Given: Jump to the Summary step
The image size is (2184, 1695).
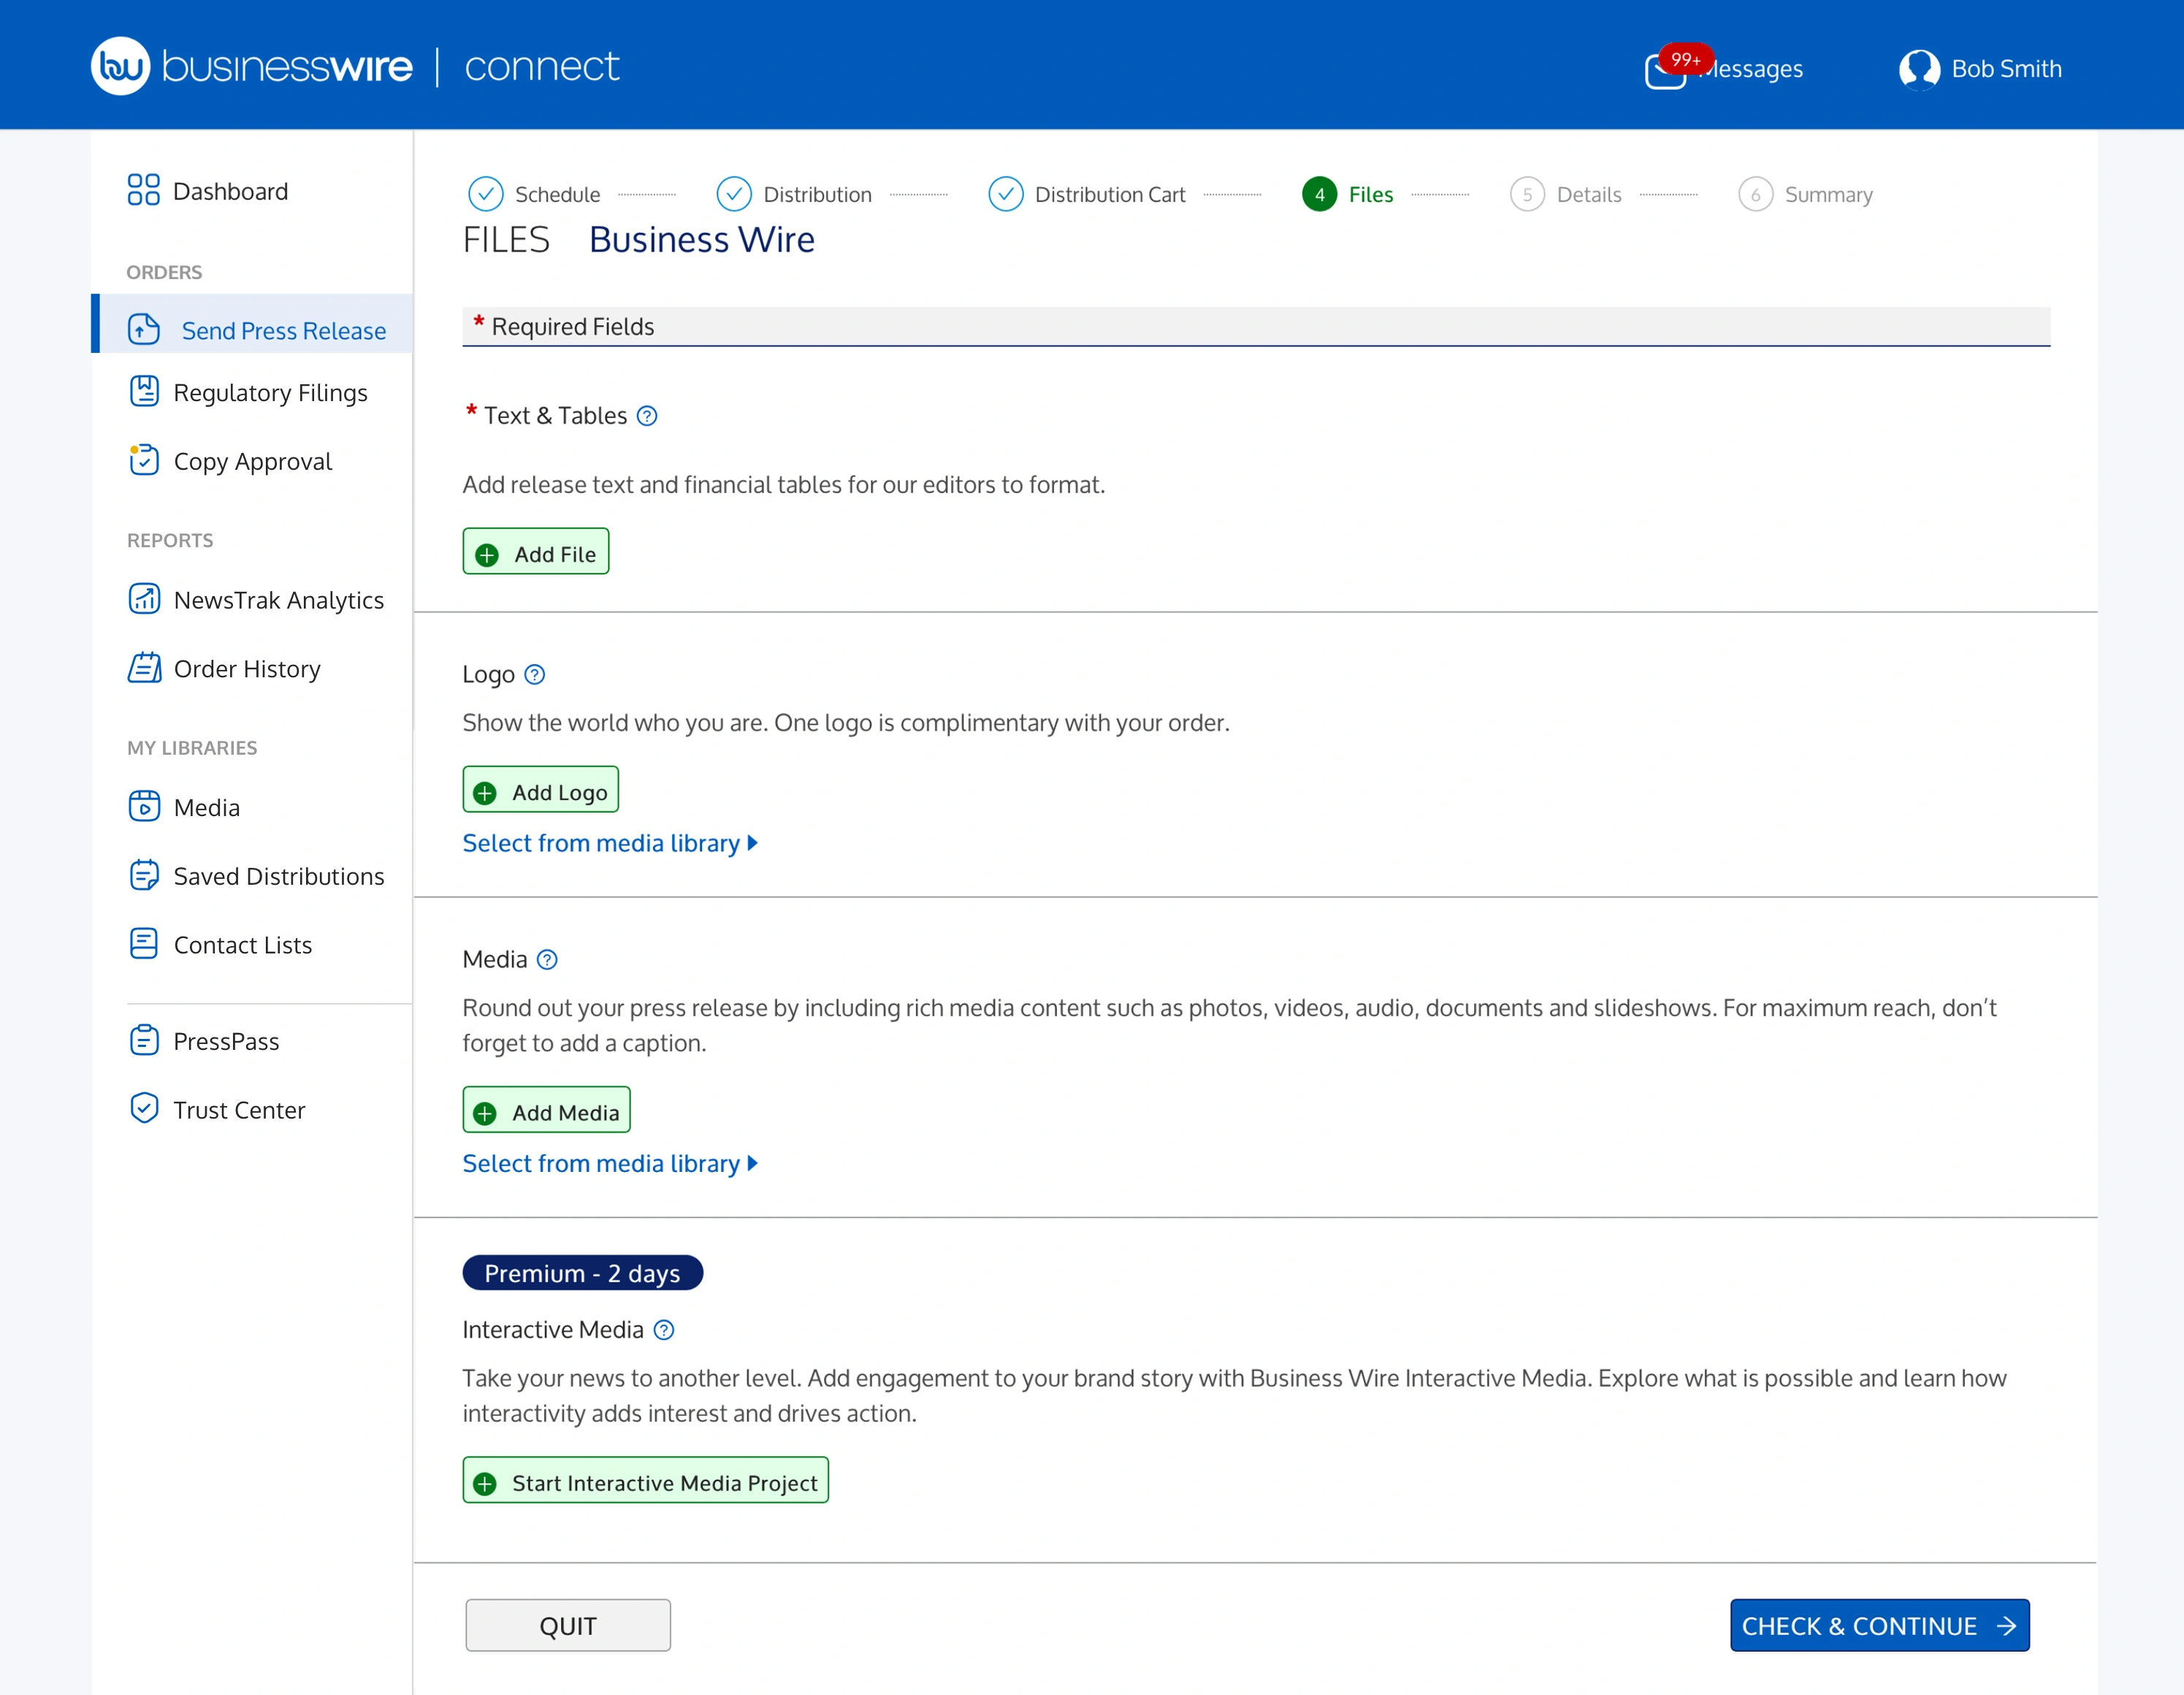Looking at the screenshot, I should pyautogui.click(x=1805, y=194).
